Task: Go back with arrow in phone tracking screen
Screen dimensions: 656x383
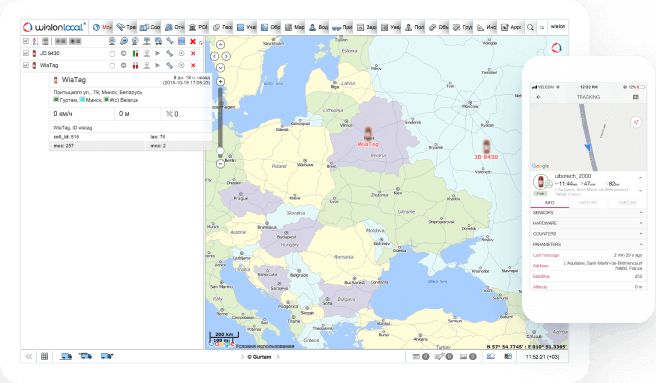Action: tap(538, 97)
